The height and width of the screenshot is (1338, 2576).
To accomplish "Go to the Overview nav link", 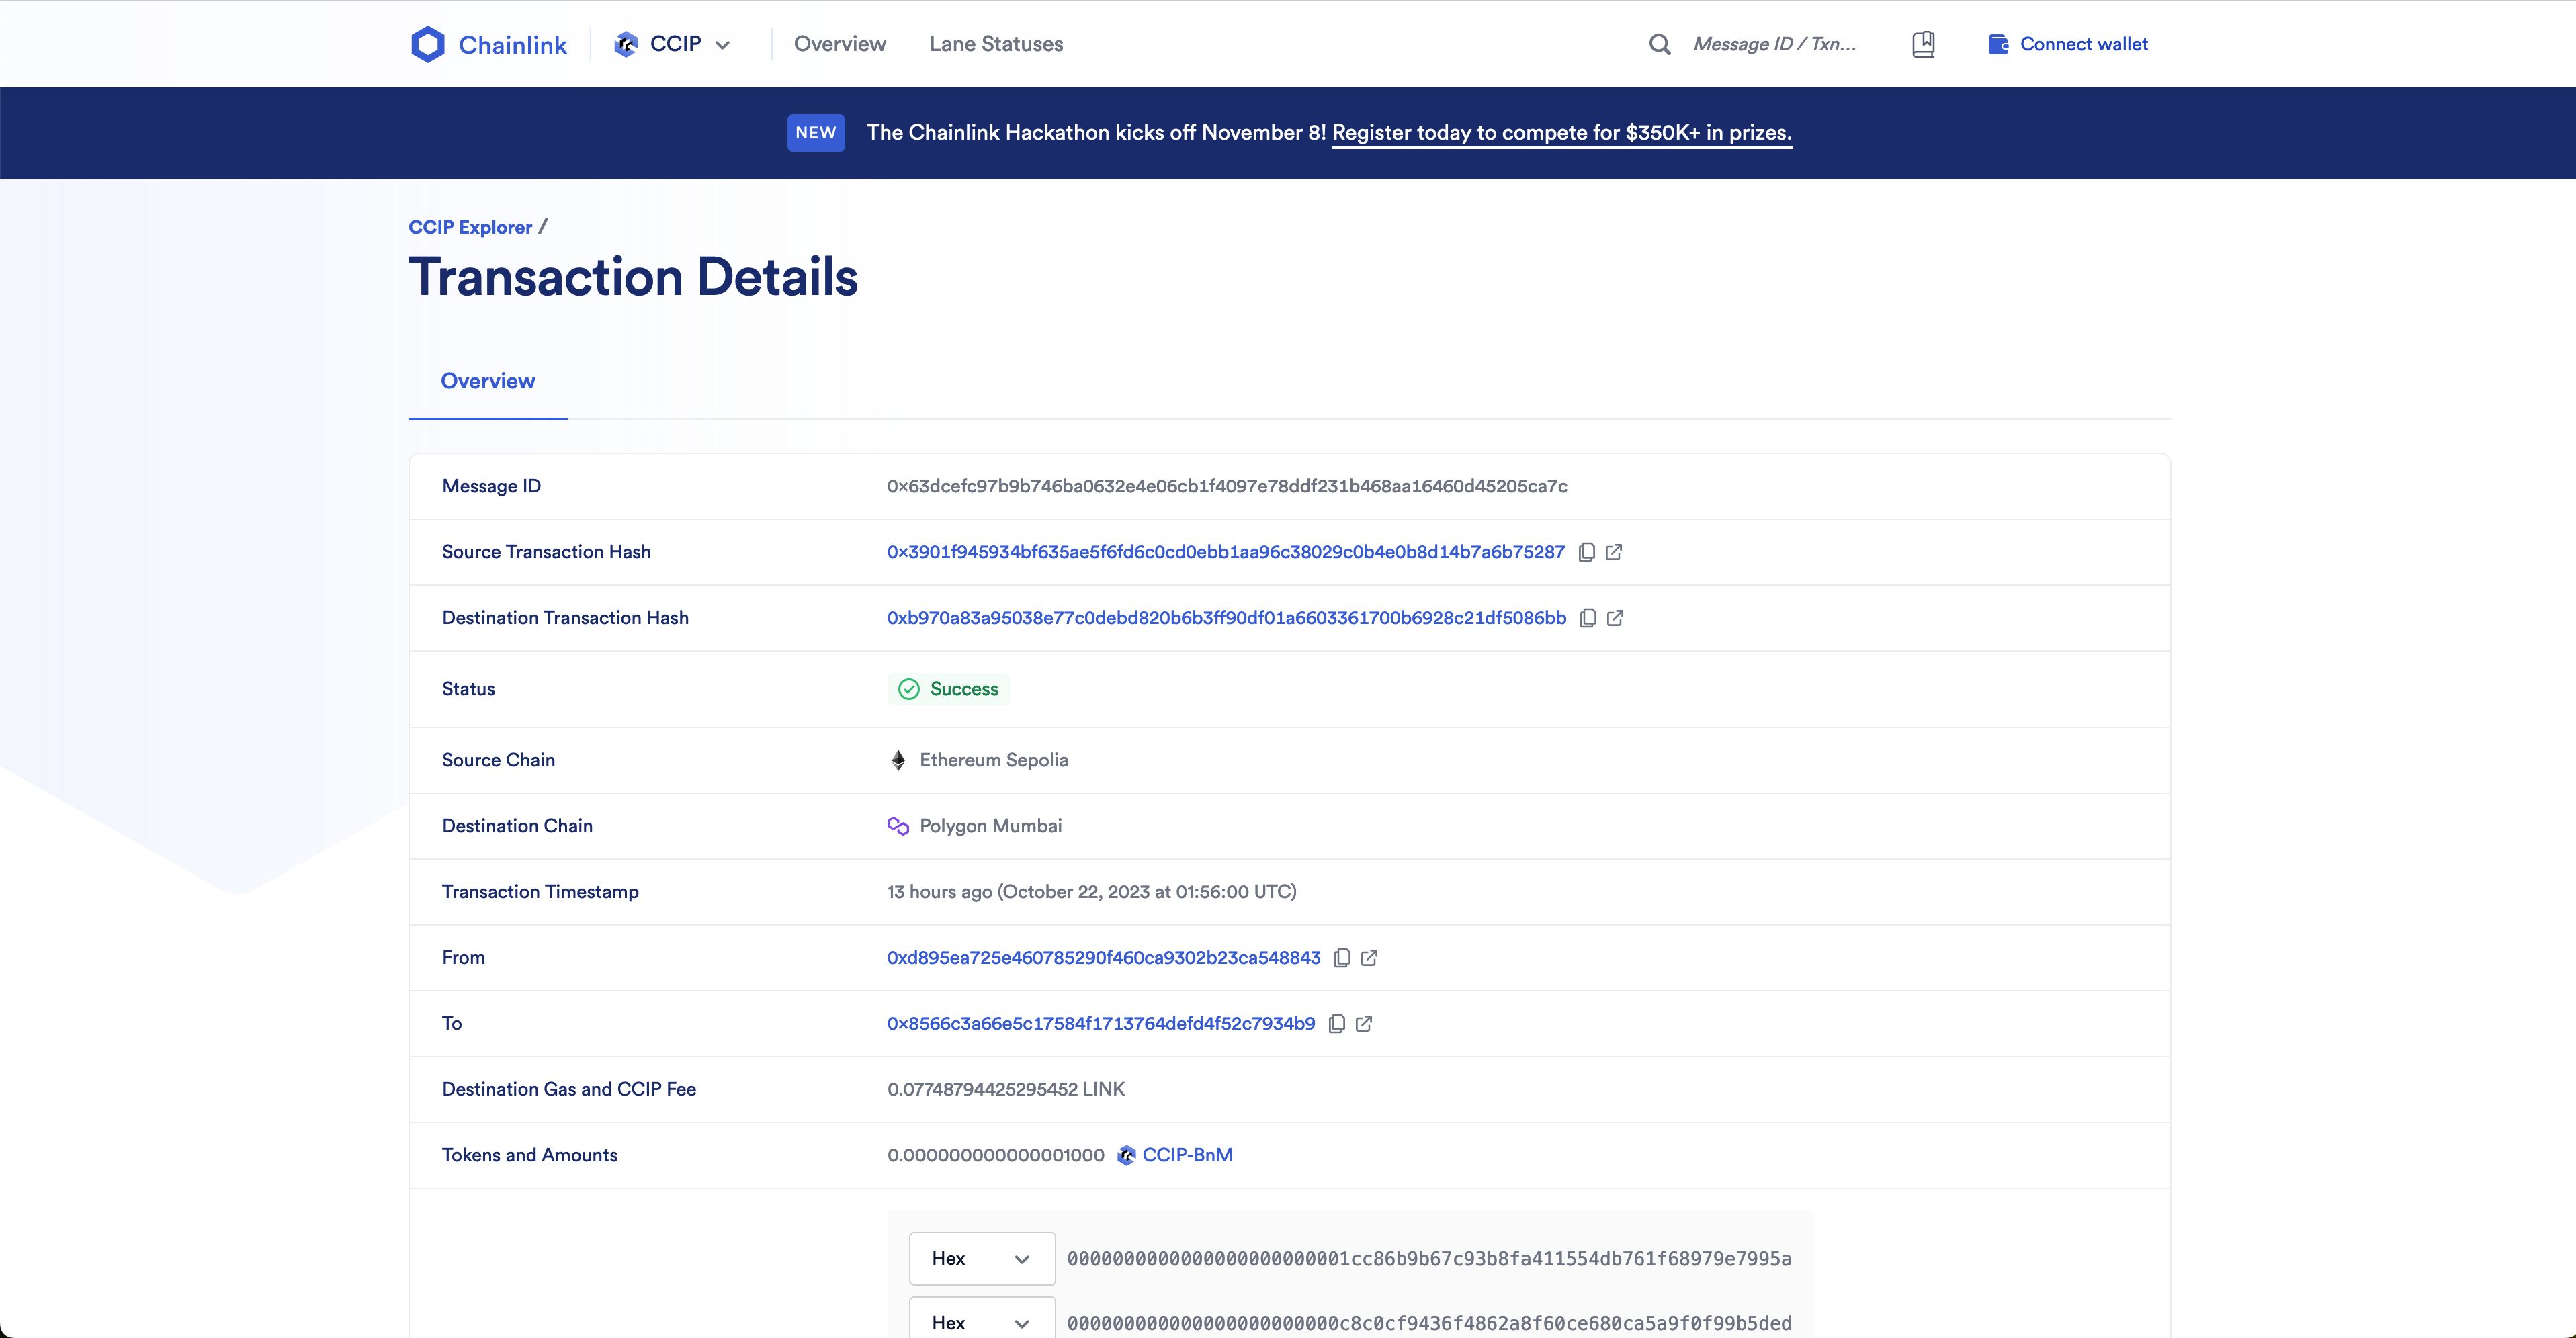I will pyautogui.click(x=840, y=44).
